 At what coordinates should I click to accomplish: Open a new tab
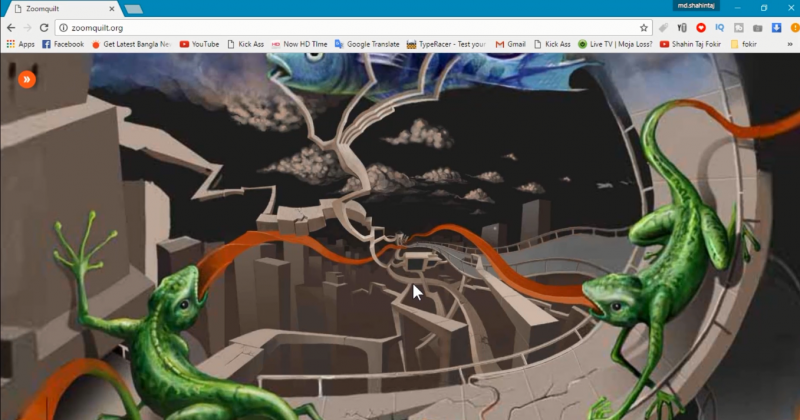(x=134, y=9)
